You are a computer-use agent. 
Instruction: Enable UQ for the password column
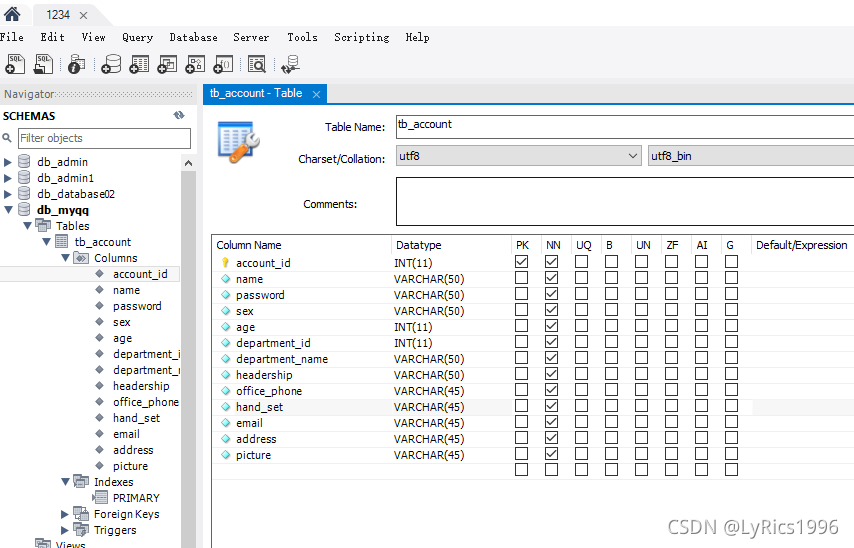[x=581, y=294]
